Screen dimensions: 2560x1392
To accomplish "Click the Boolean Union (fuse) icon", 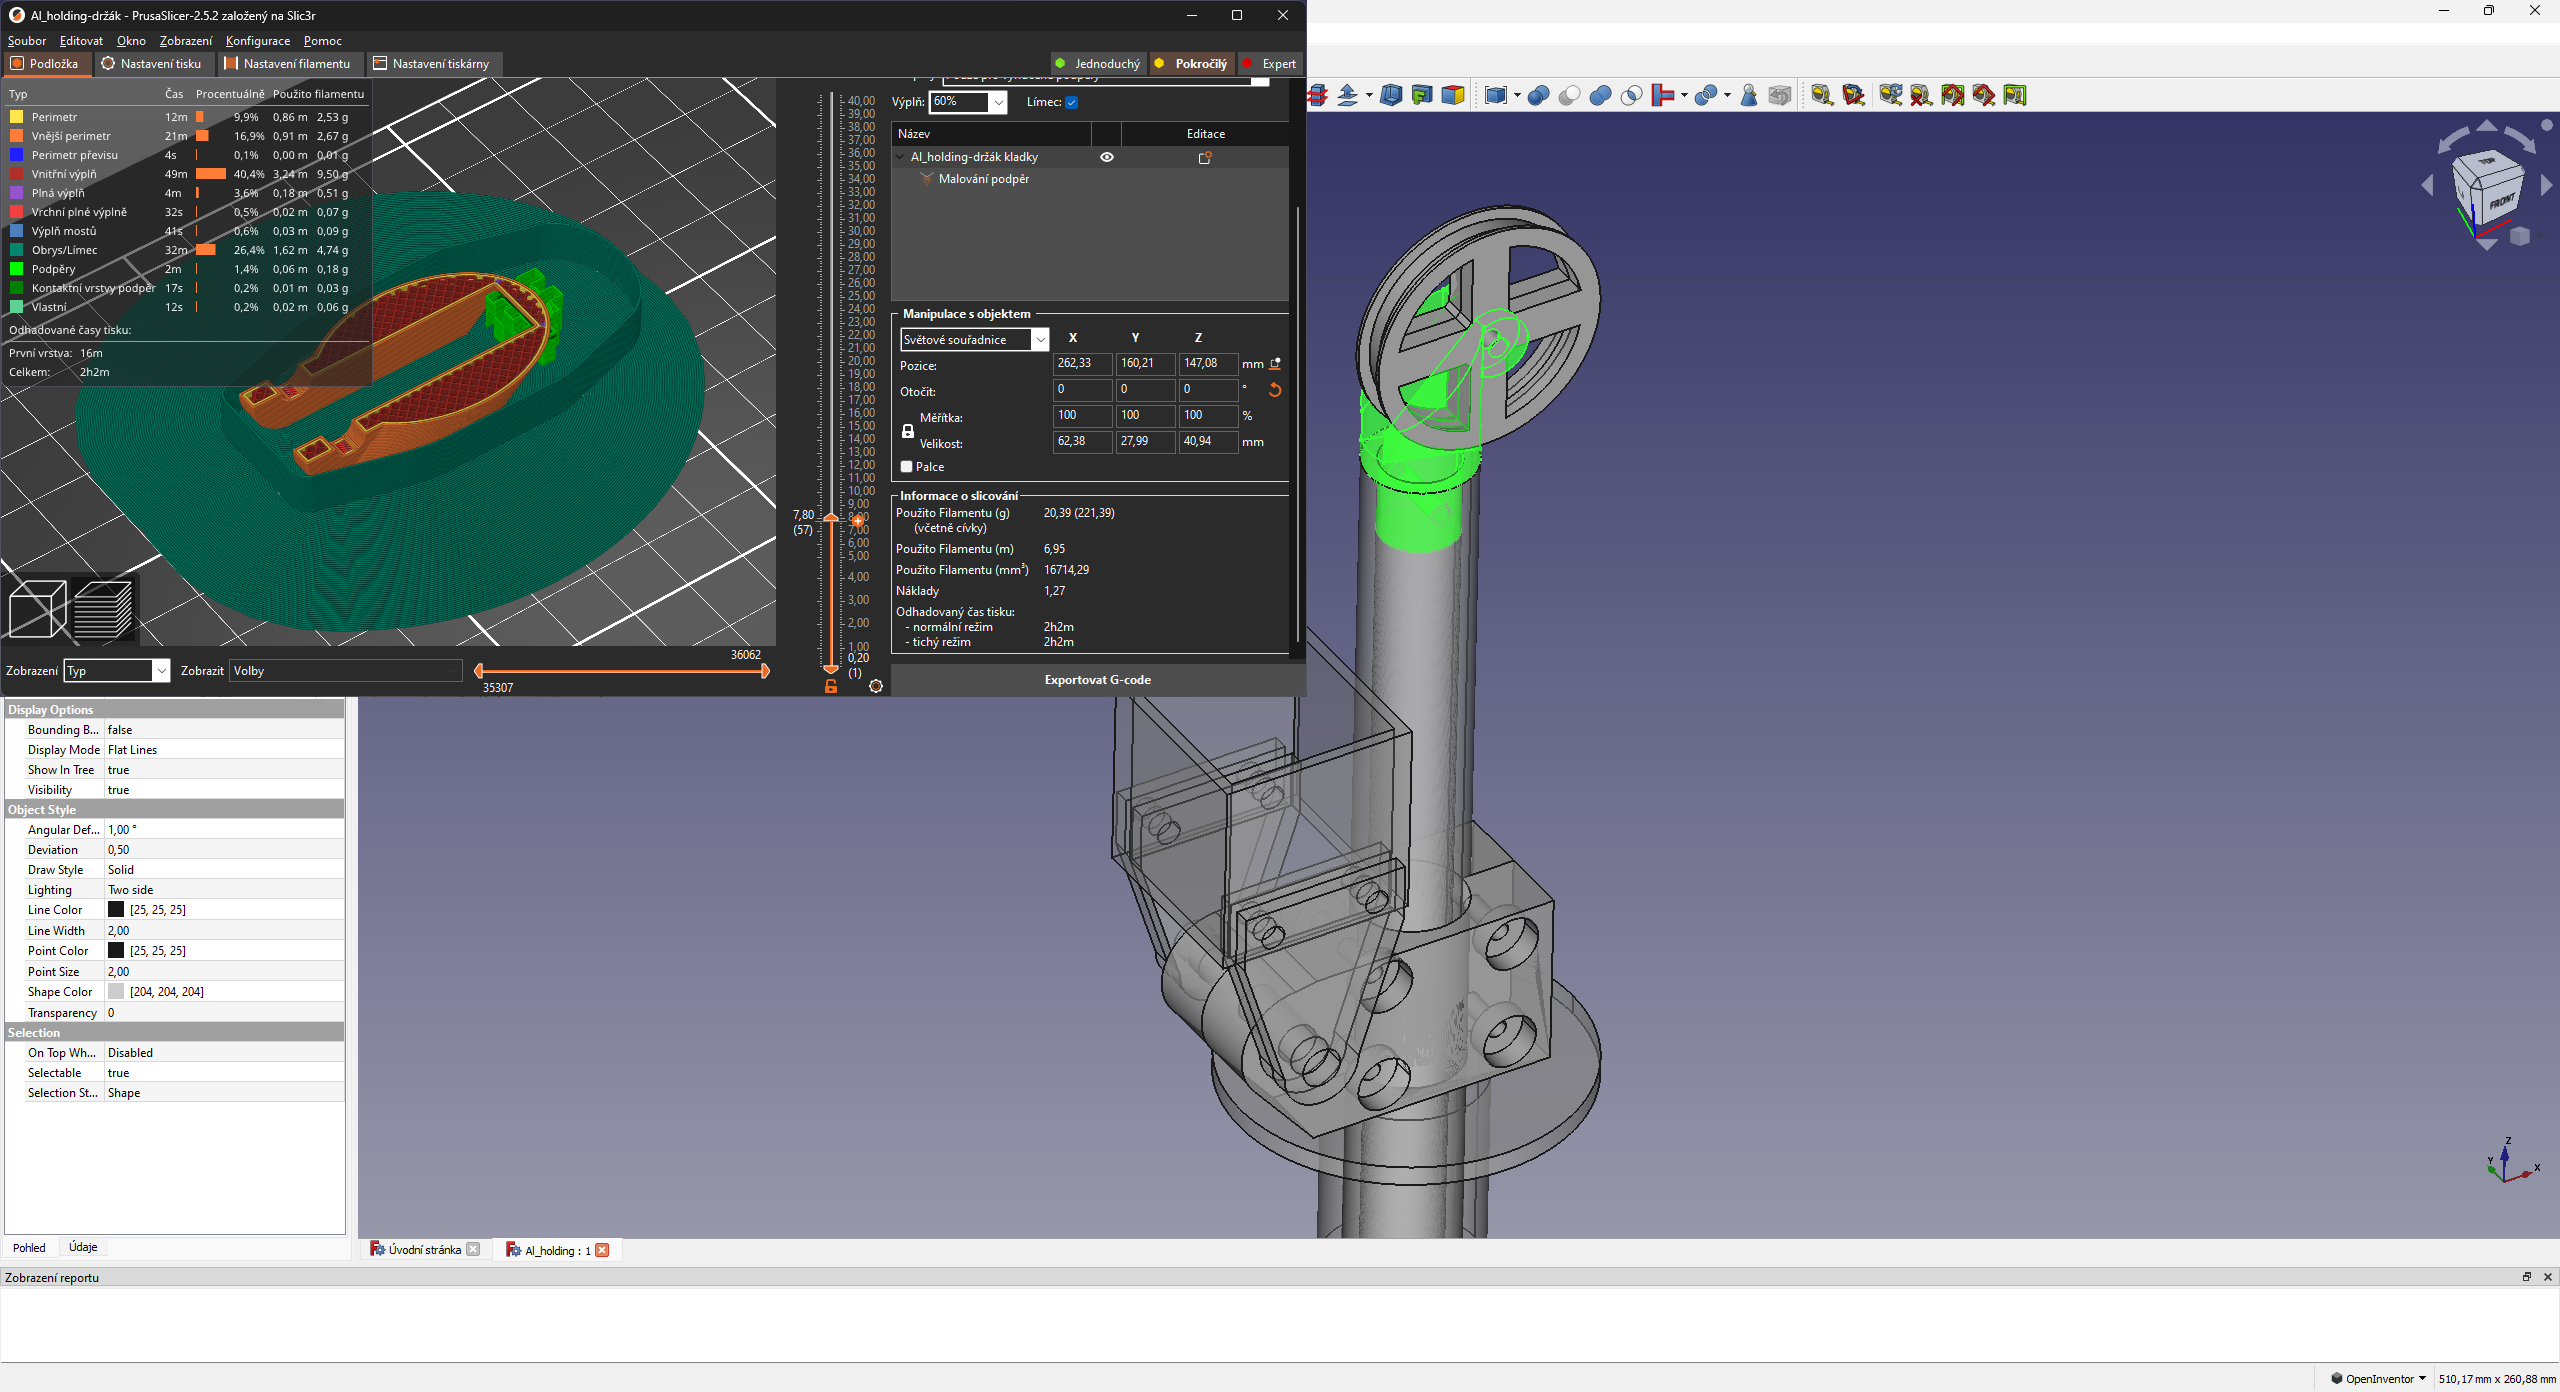I will tap(1600, 96).
